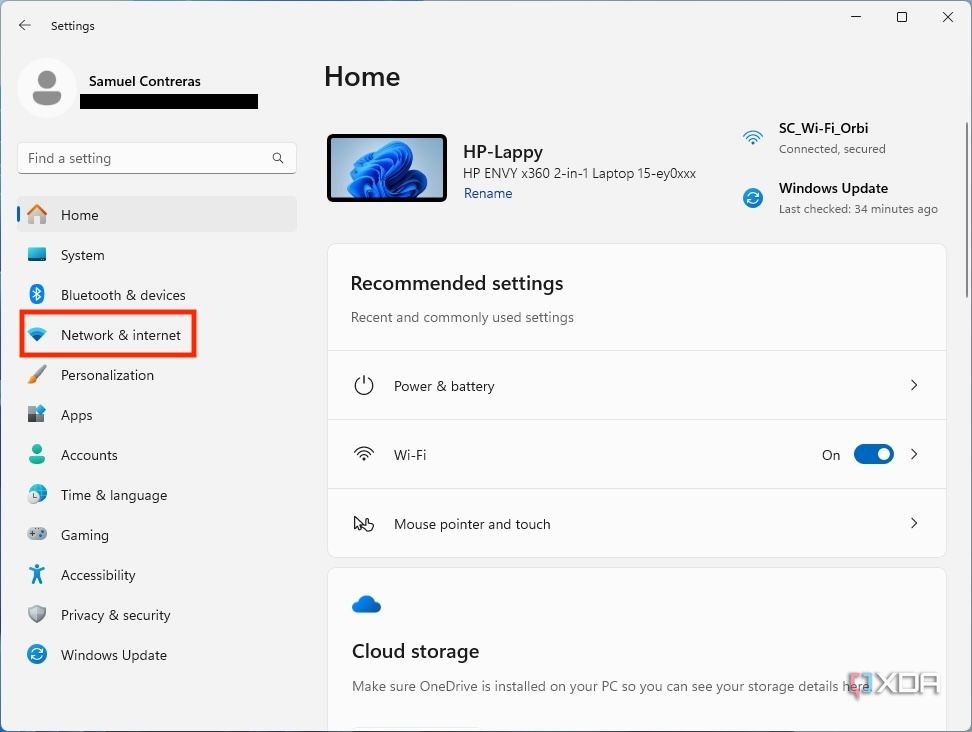Open Bluetooth & devices settings icon
This screenshot has width=972, height=732.
37,295
